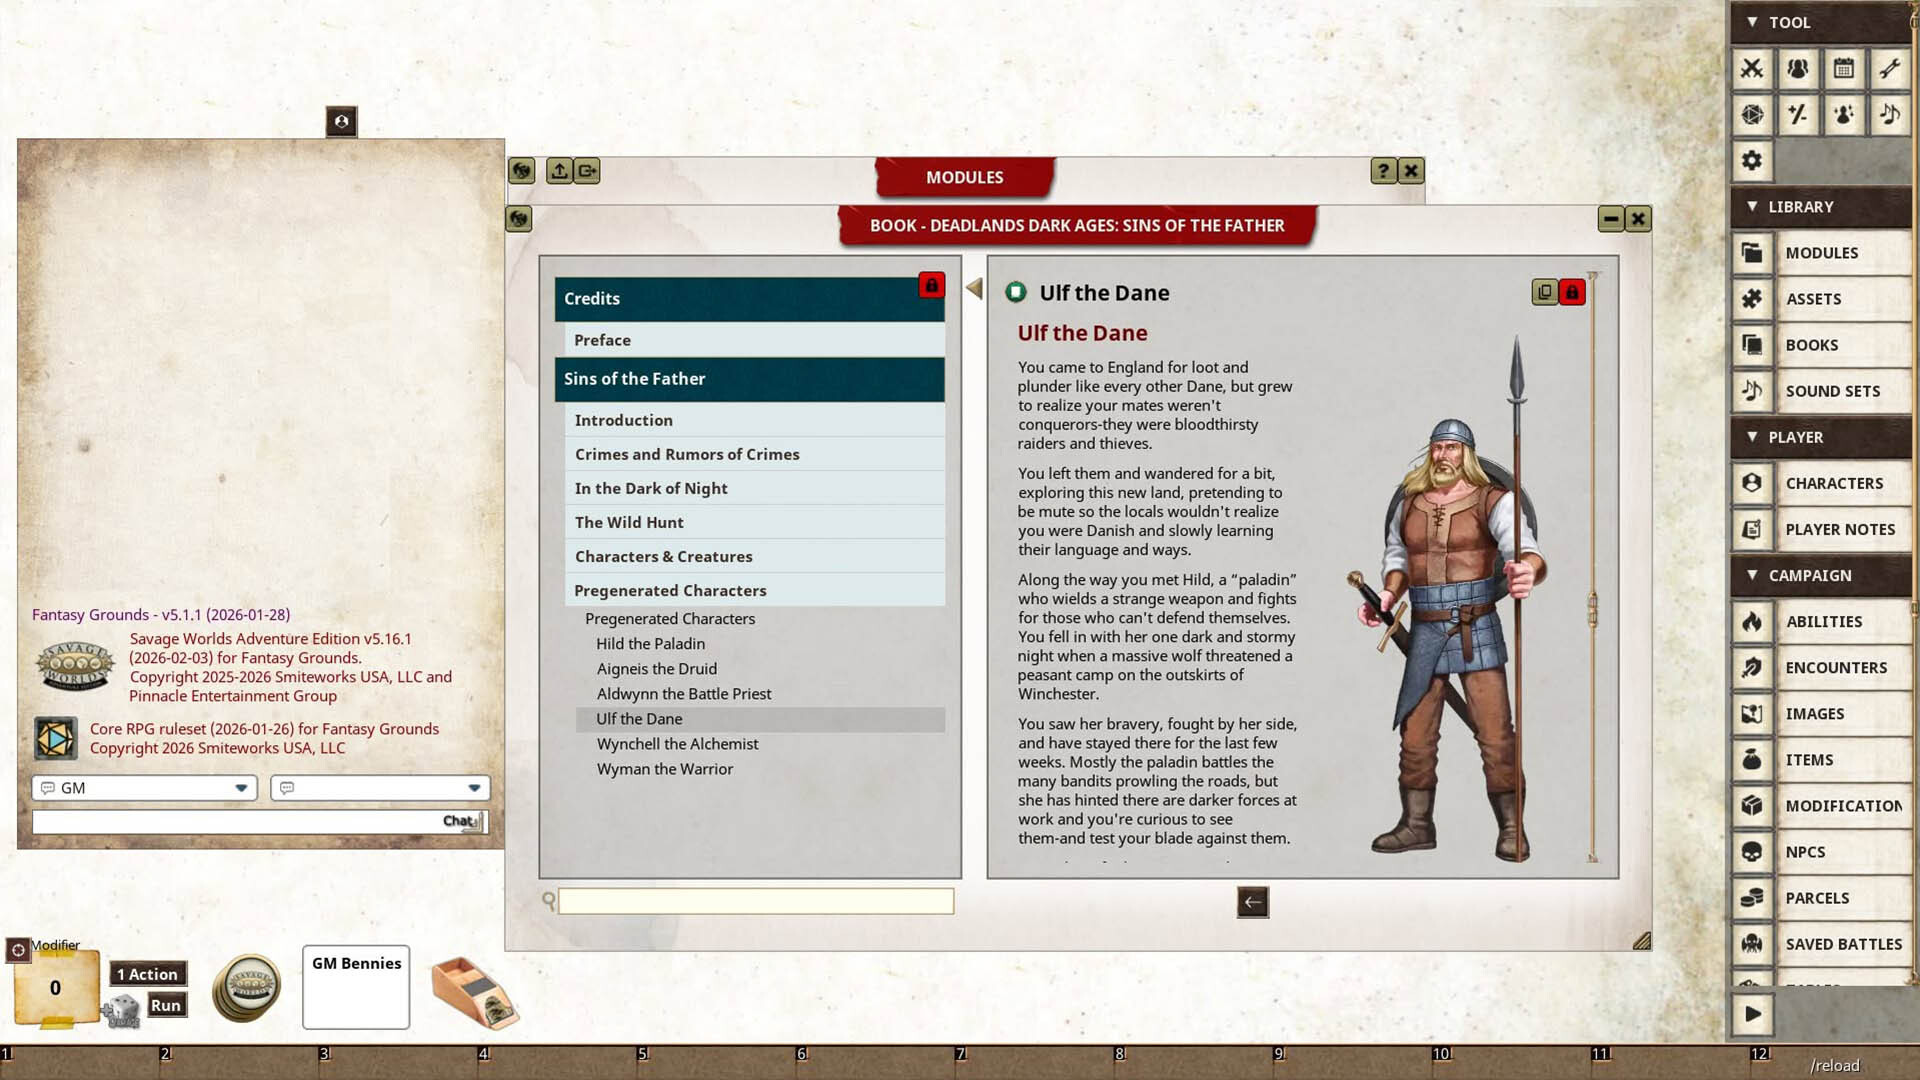1920x1080 pixels.
Task: Click the search field at the book window bottom
Action: pyautogui.click(x=757, y=901)
